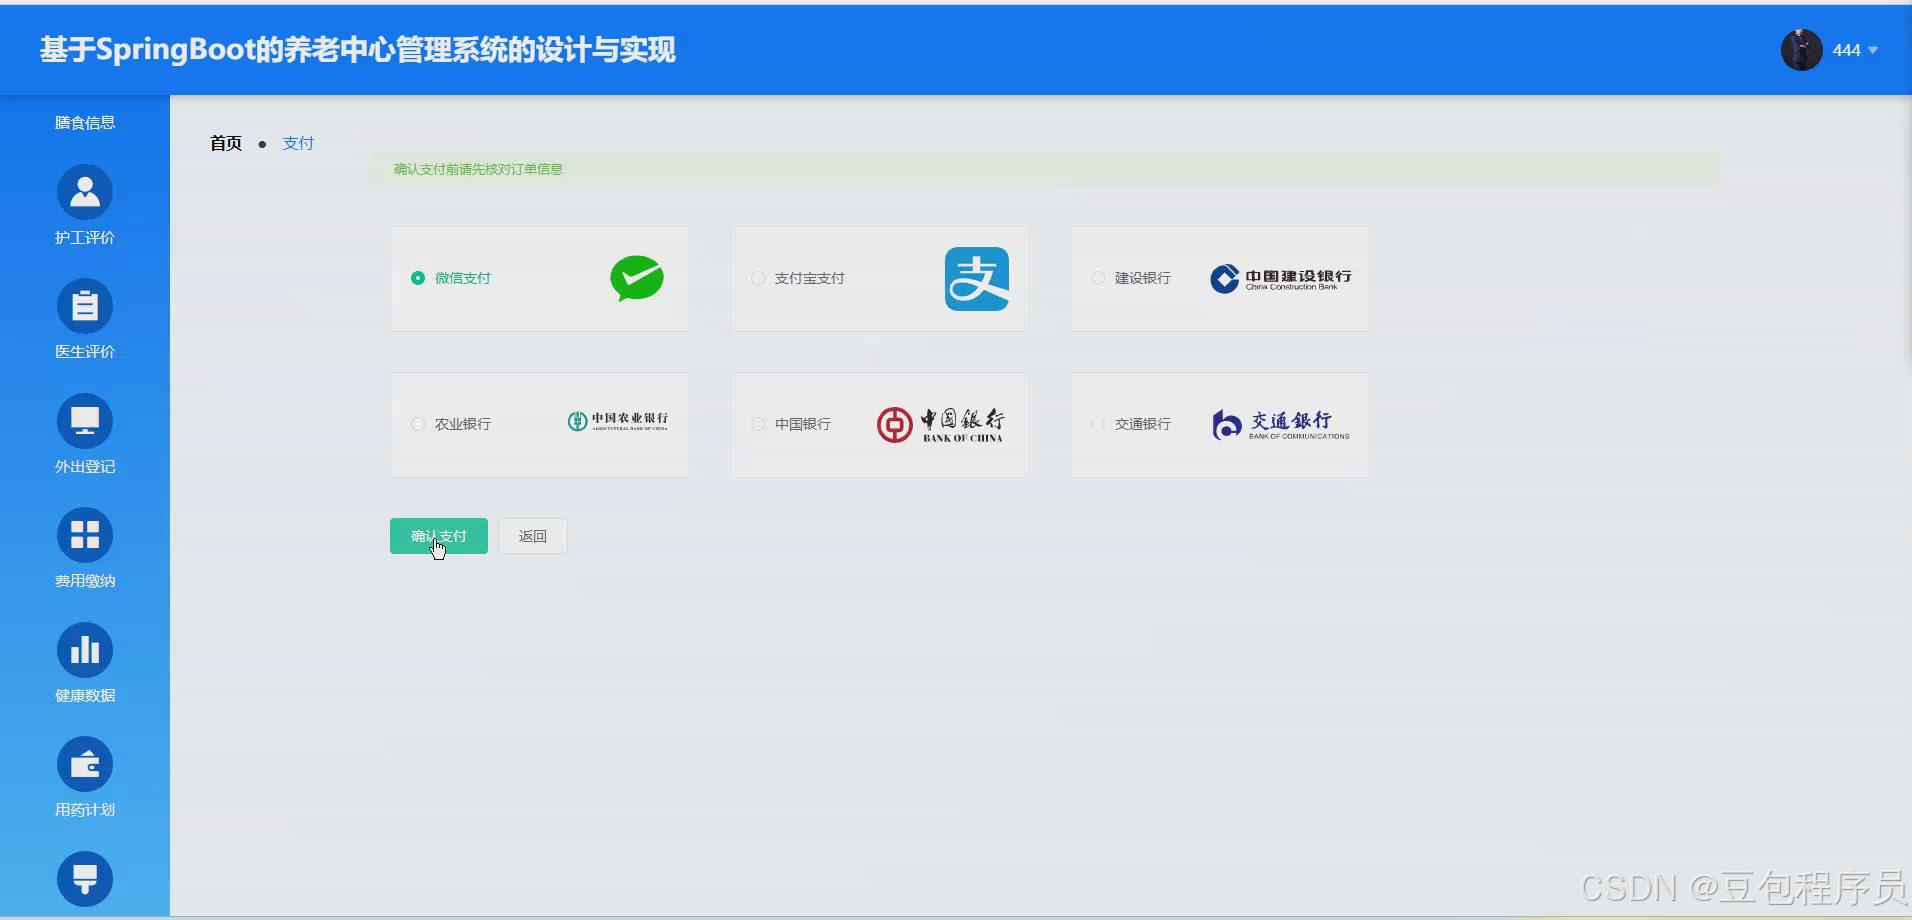Click the user avatar picture
This screenshot has height=920, width=1912.
pyautogui.click(x=1800, y=49)
